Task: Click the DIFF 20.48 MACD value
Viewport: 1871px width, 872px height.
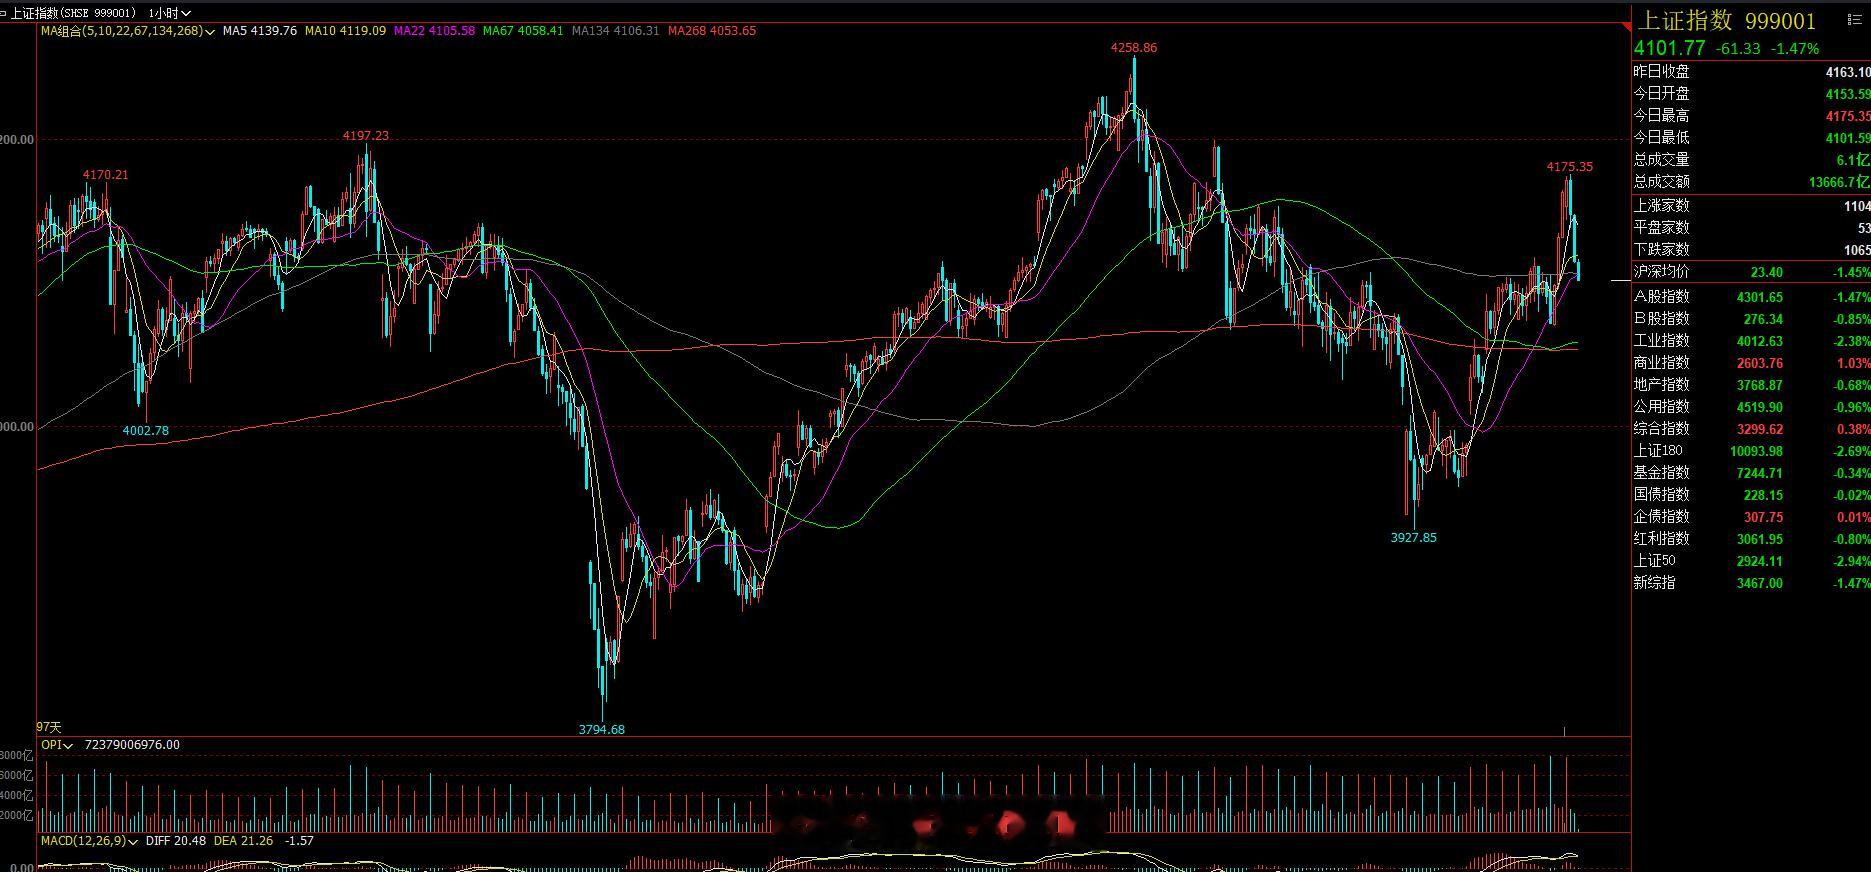Action: (x=176, y=841)
